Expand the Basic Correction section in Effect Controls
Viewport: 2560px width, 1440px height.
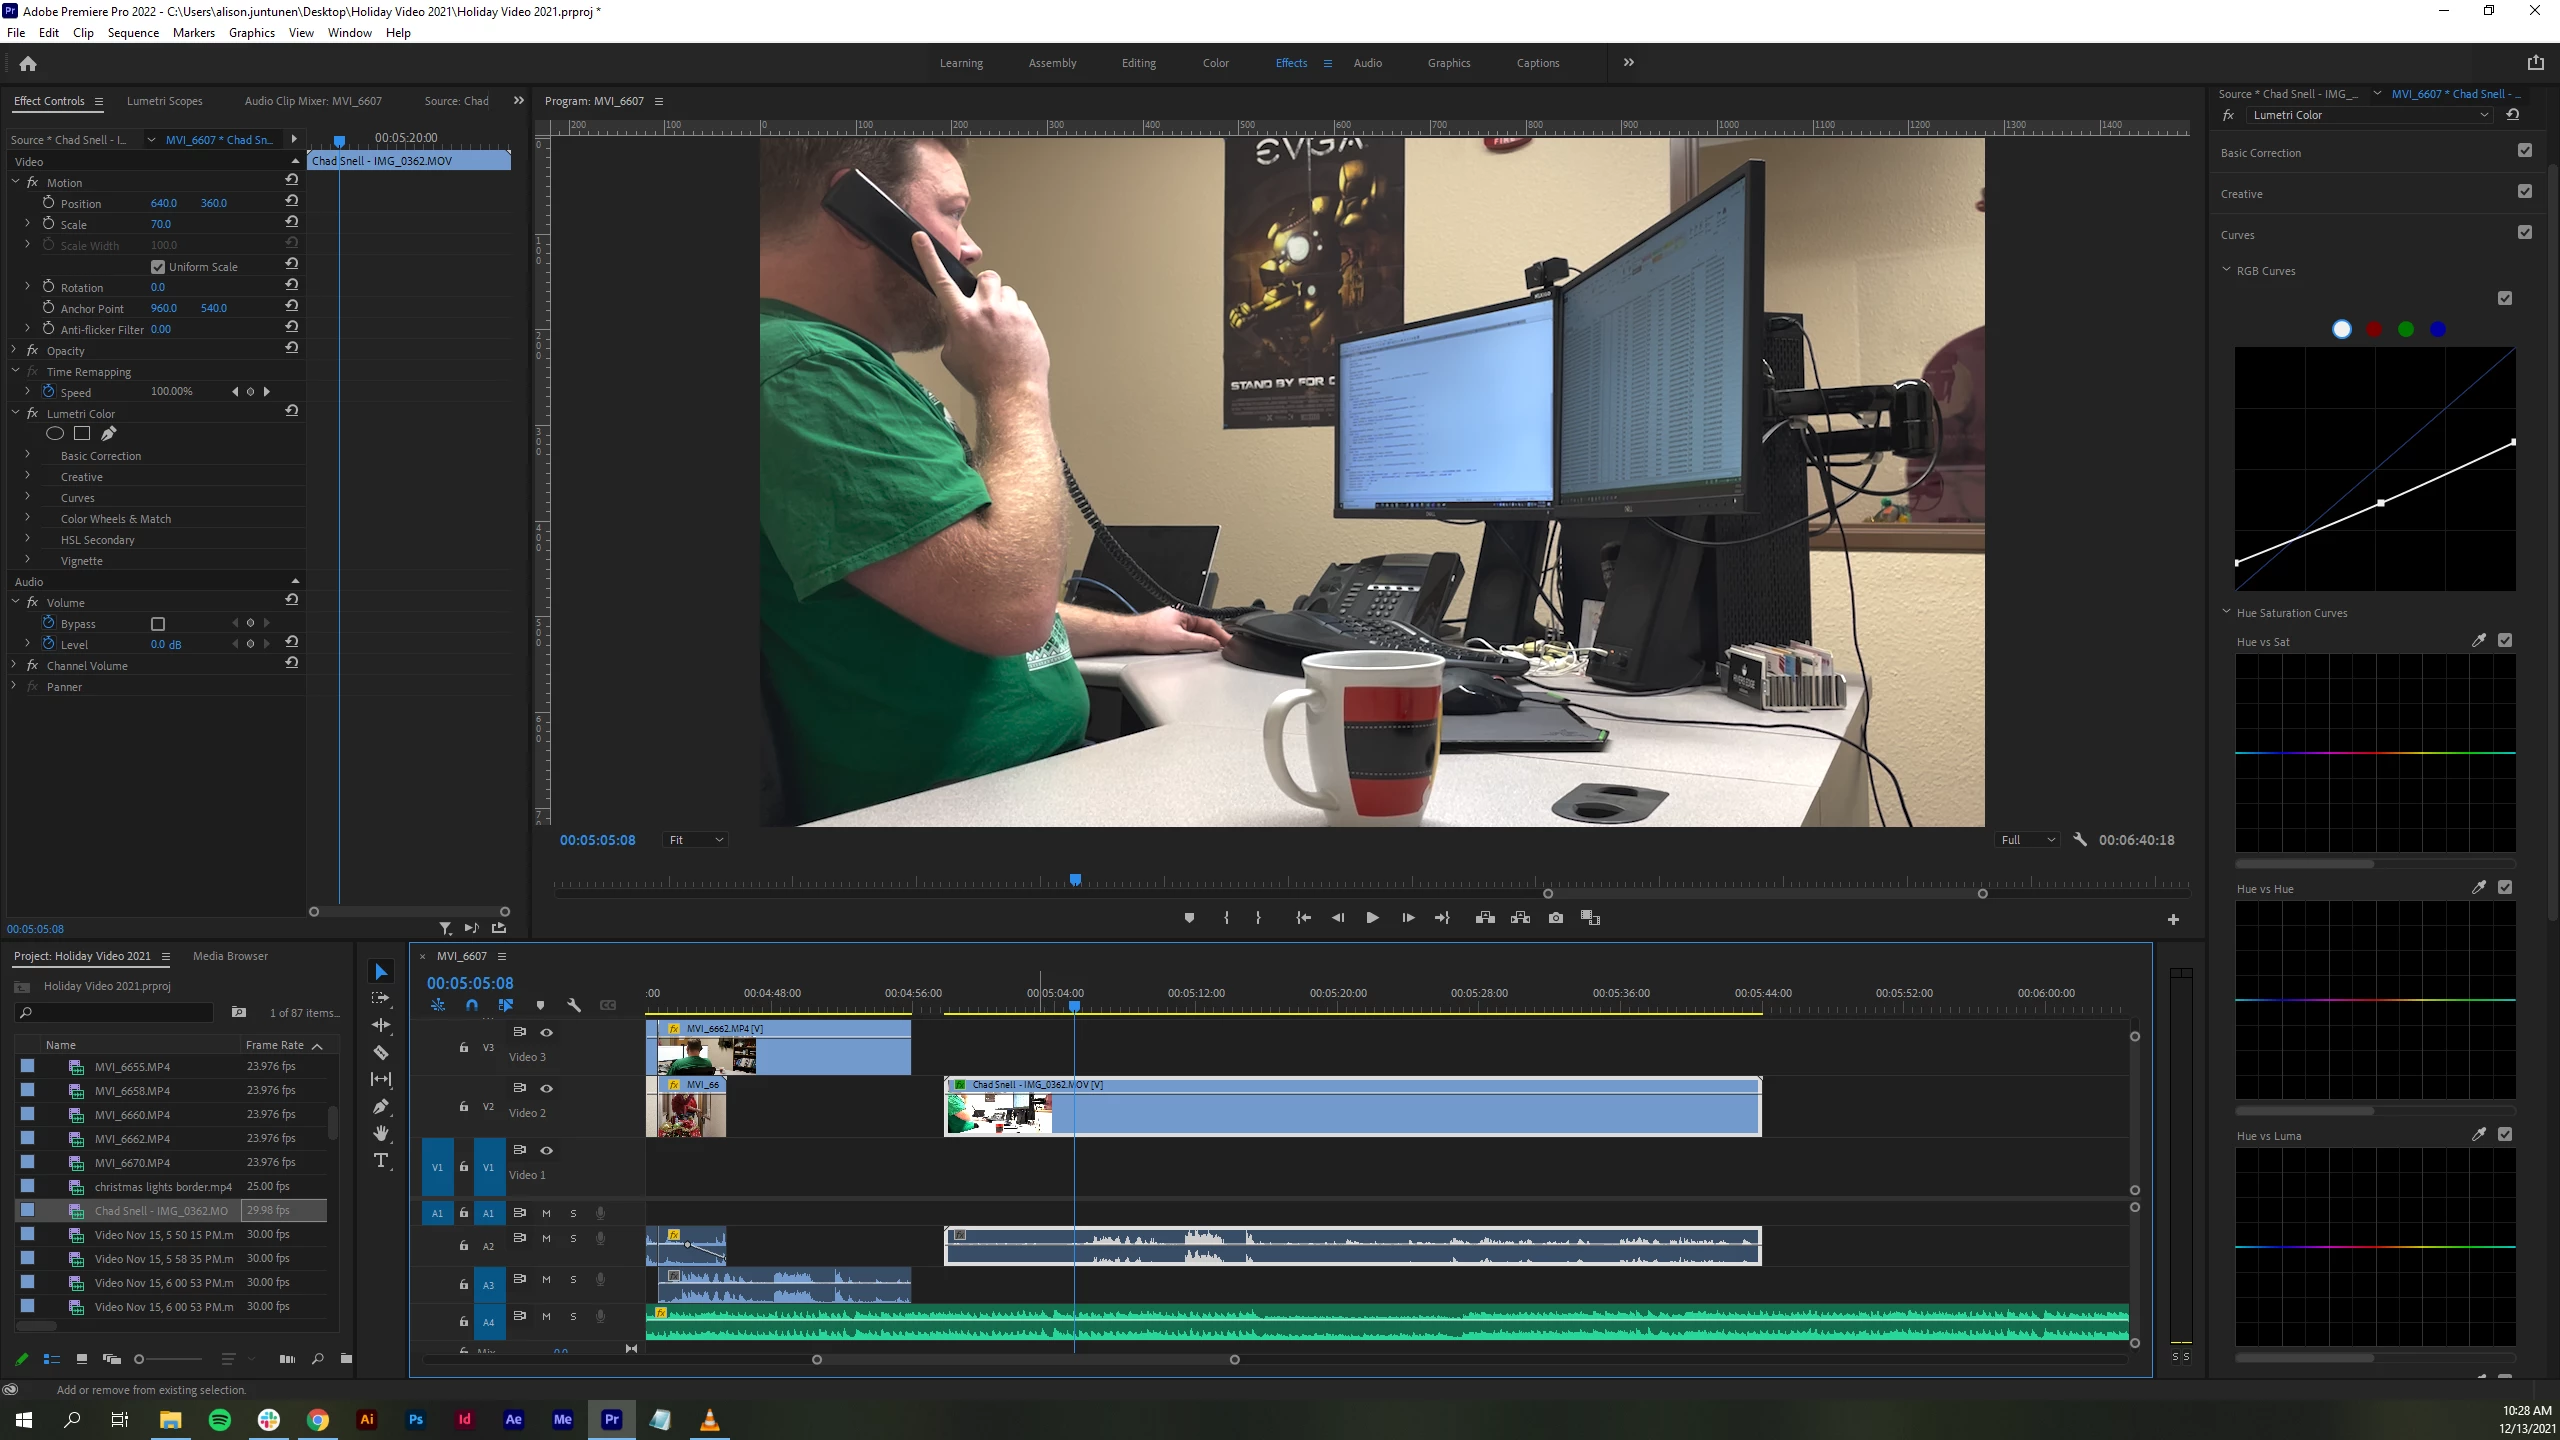[28, 455]
